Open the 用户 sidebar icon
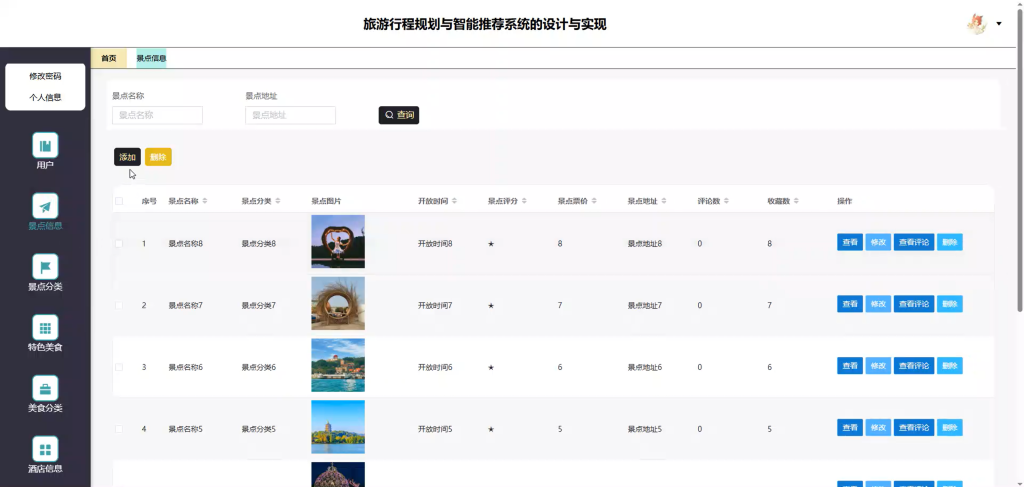The image size is (1024, 487). [45, 145]
